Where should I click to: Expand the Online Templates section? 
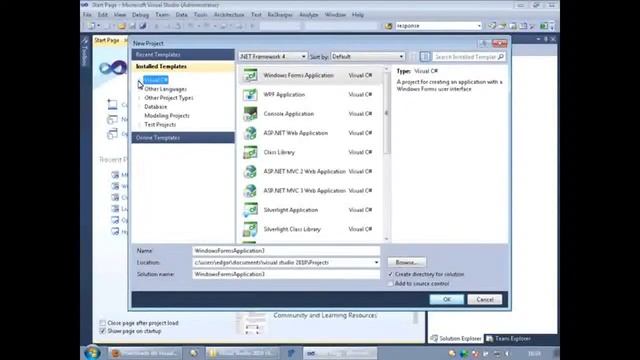click(183, 138)
